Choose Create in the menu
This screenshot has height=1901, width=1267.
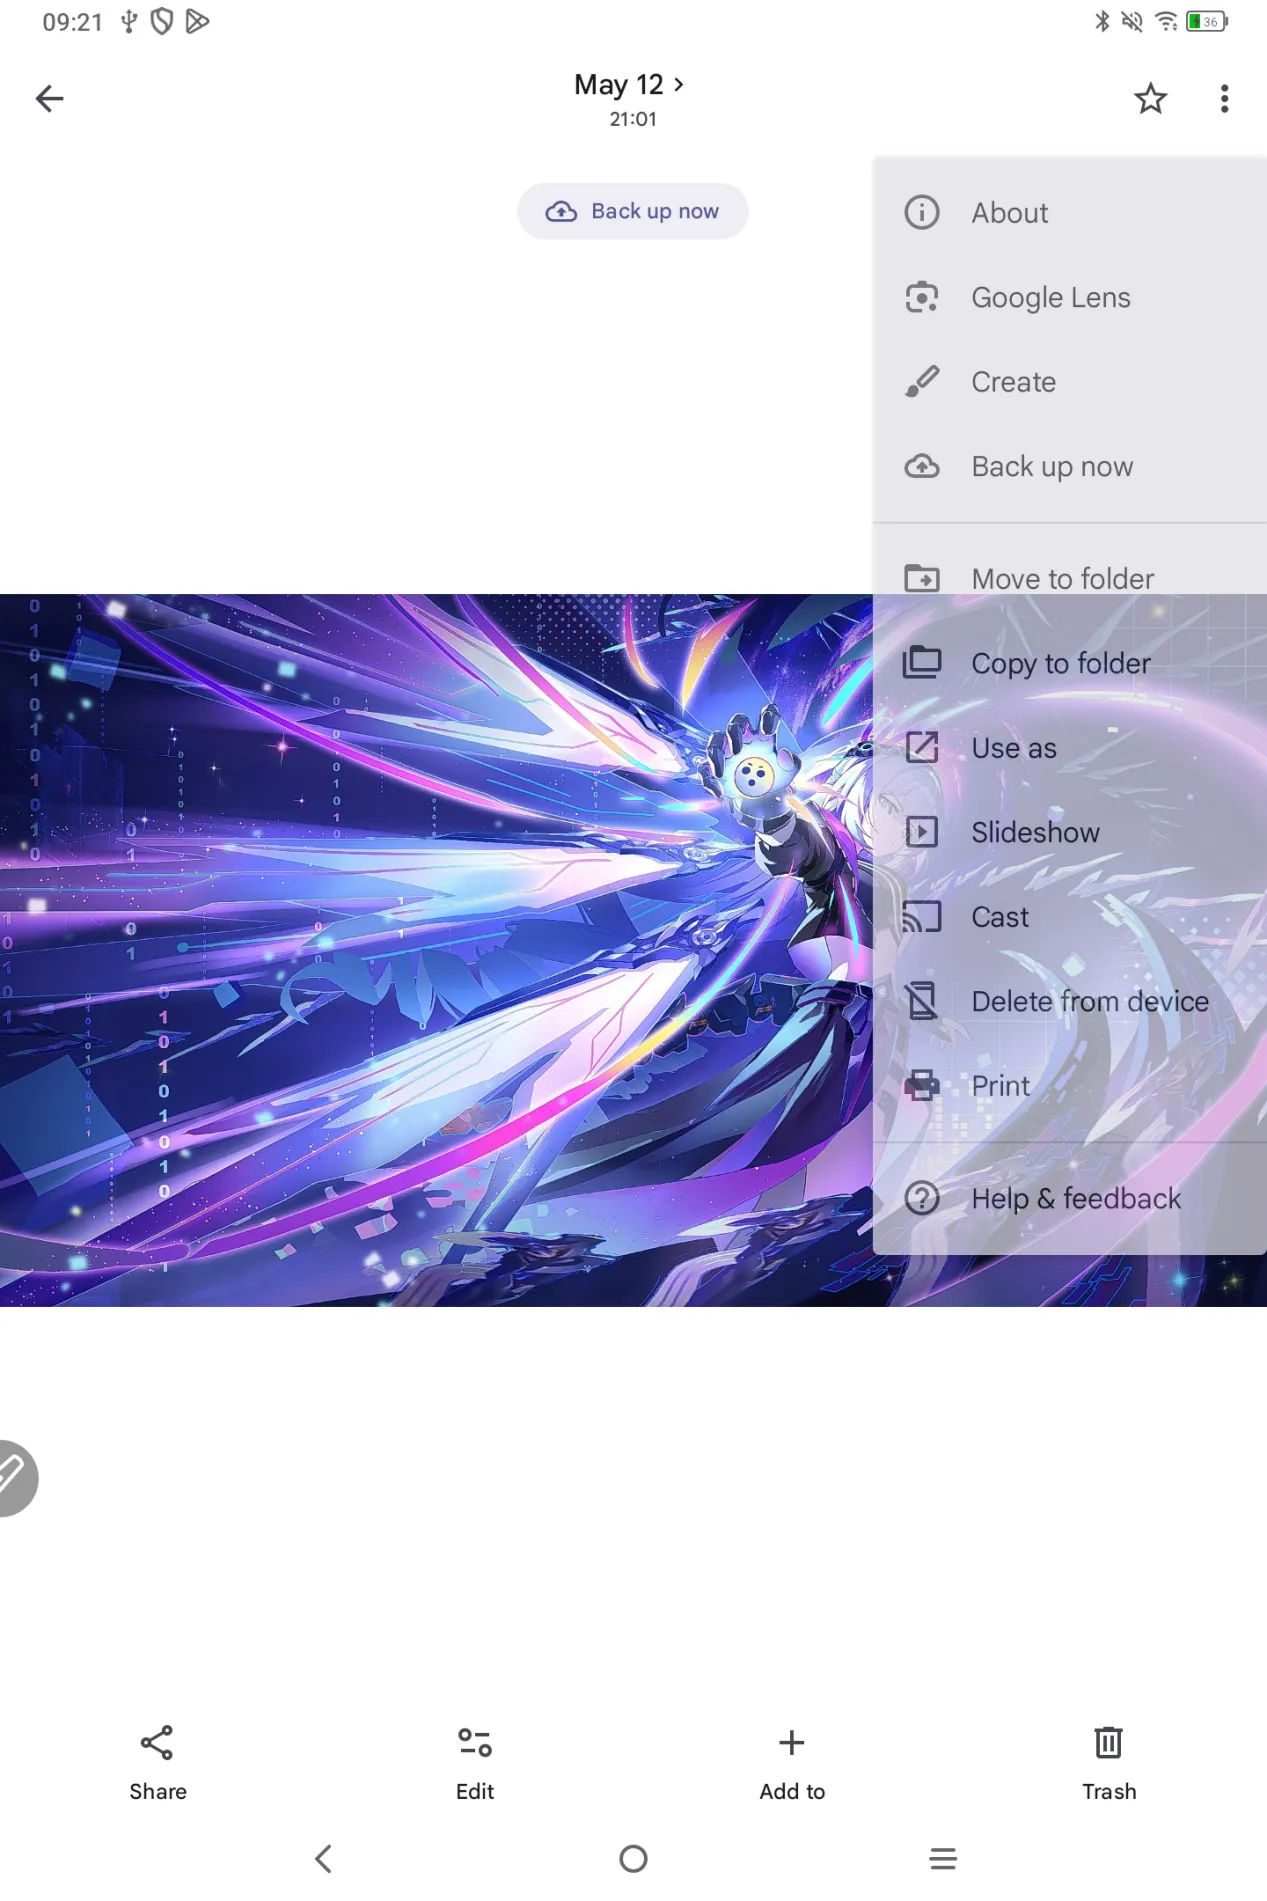[1070, 382]
